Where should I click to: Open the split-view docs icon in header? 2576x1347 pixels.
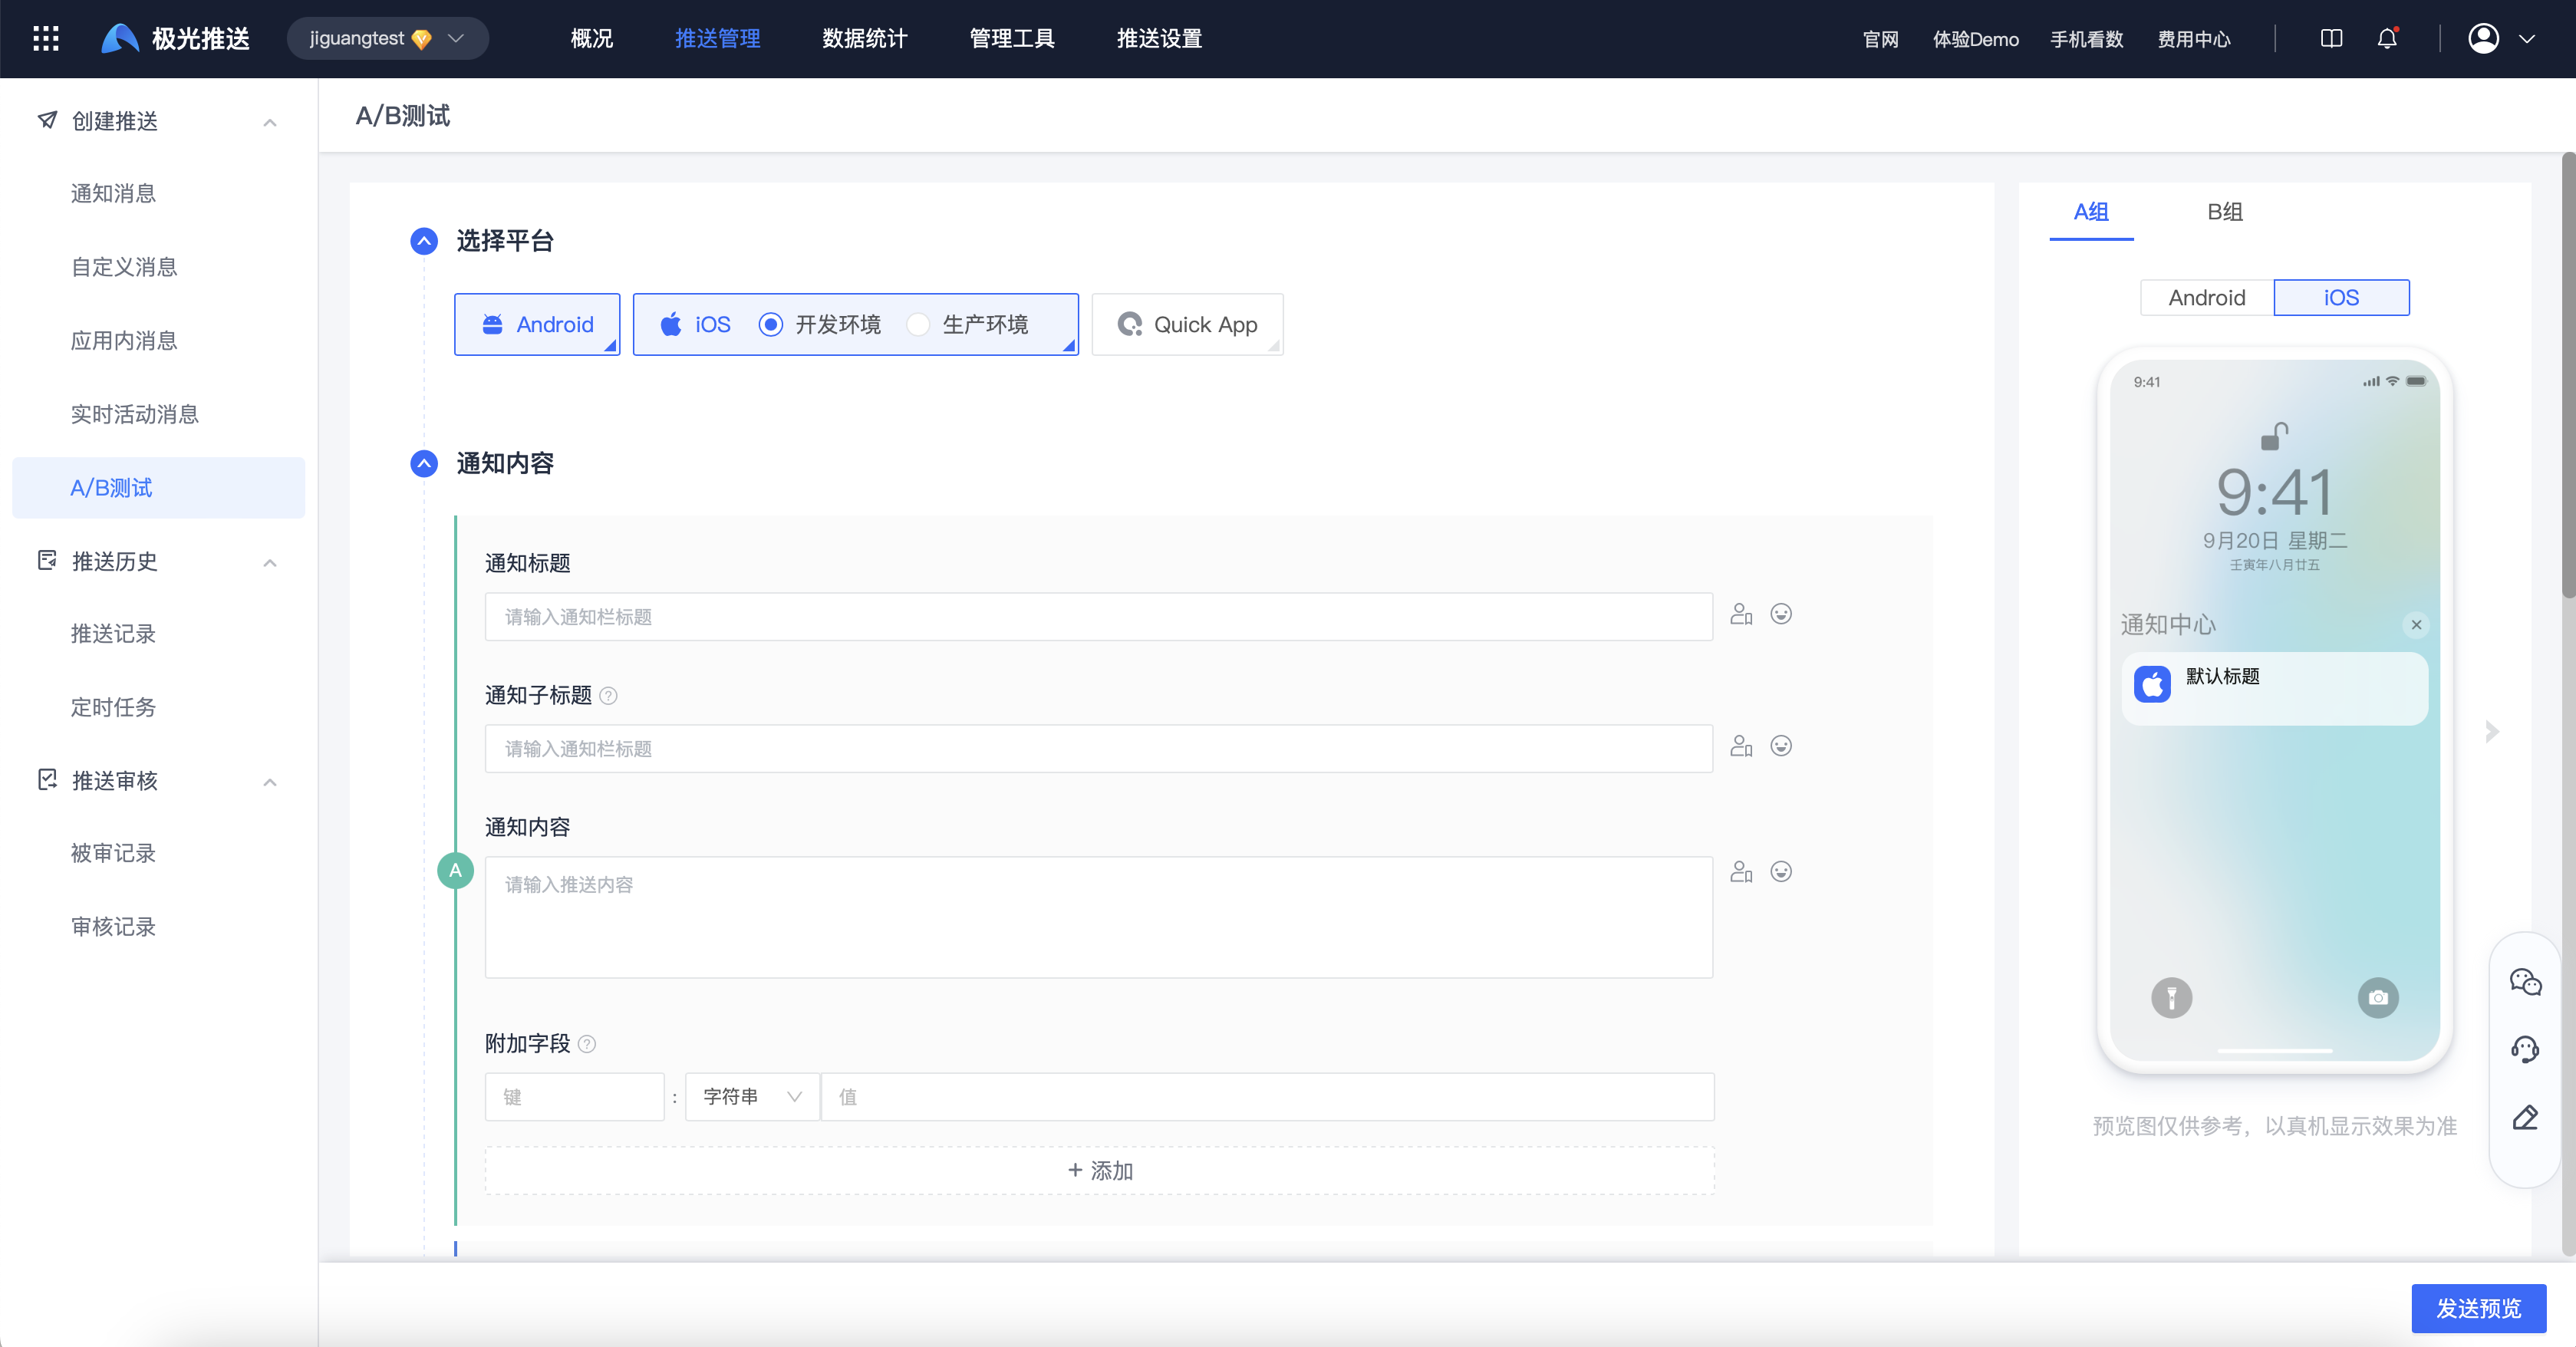2331,39
